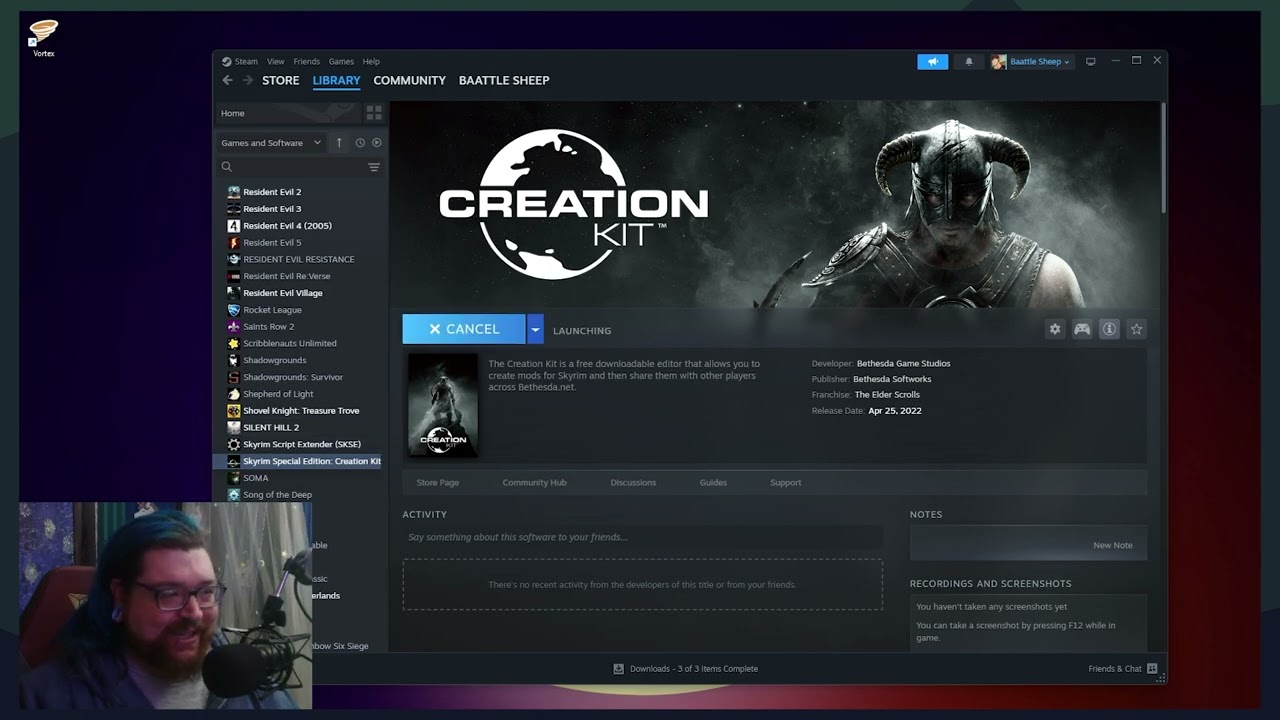Switch library to grid collections view
Screen dimensions: 1280x720
pos(374,113)
